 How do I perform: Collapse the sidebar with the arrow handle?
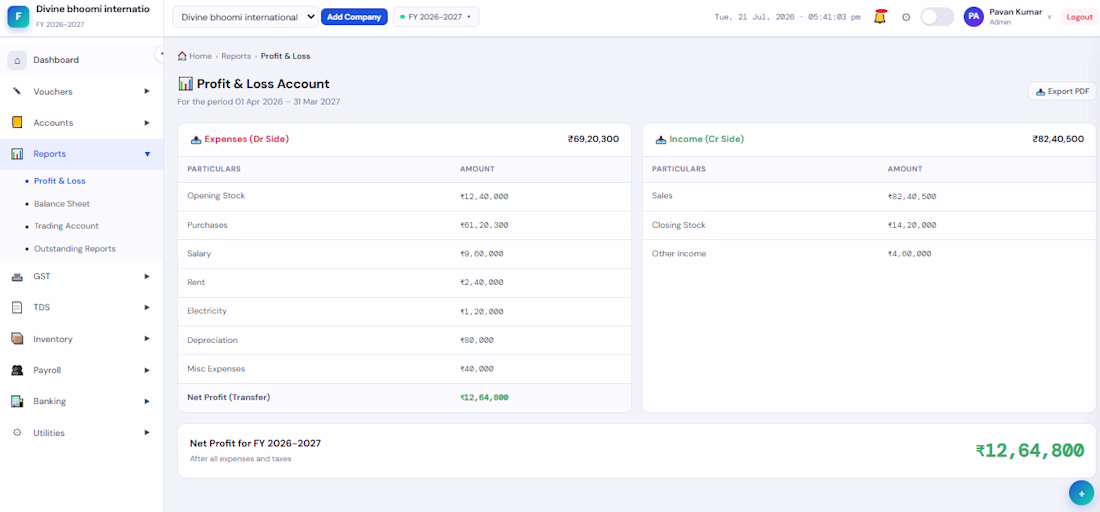pos(161,53)
